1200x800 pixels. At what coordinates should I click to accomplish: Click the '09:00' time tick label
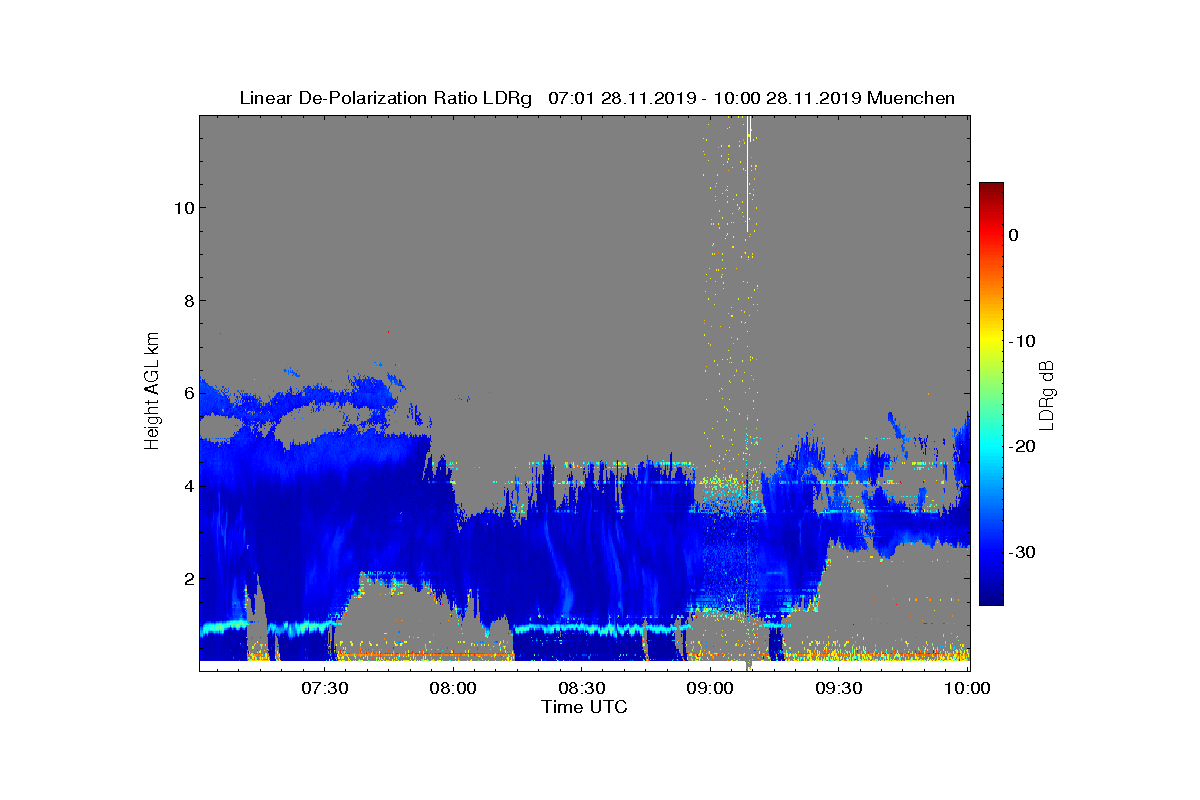pos(710,688)
